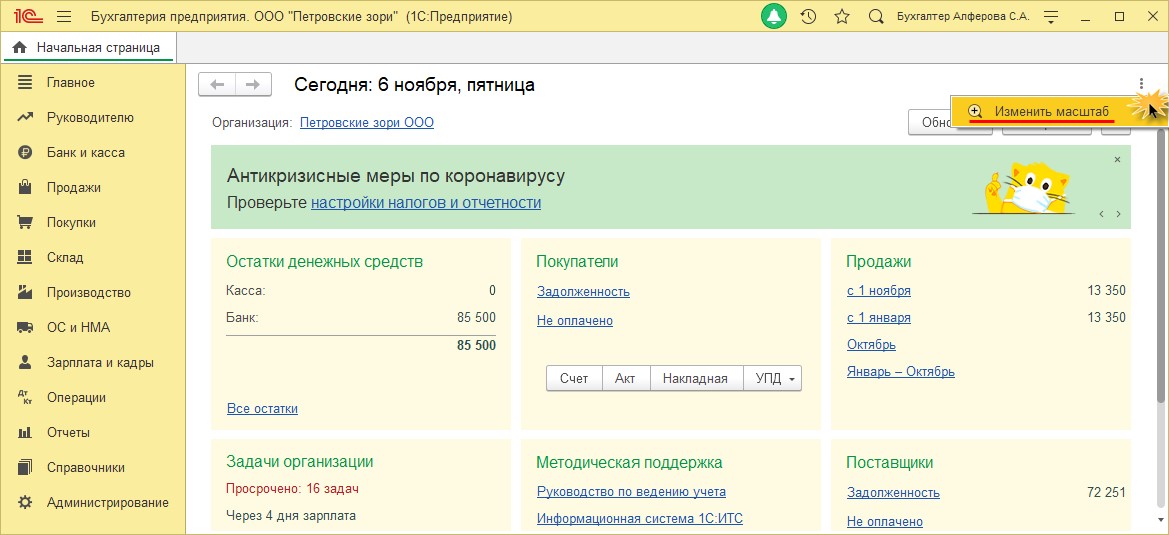Screen dimensions: 1169x535
Task: Open the history clock icon
Action: click(x=808, y=17)
